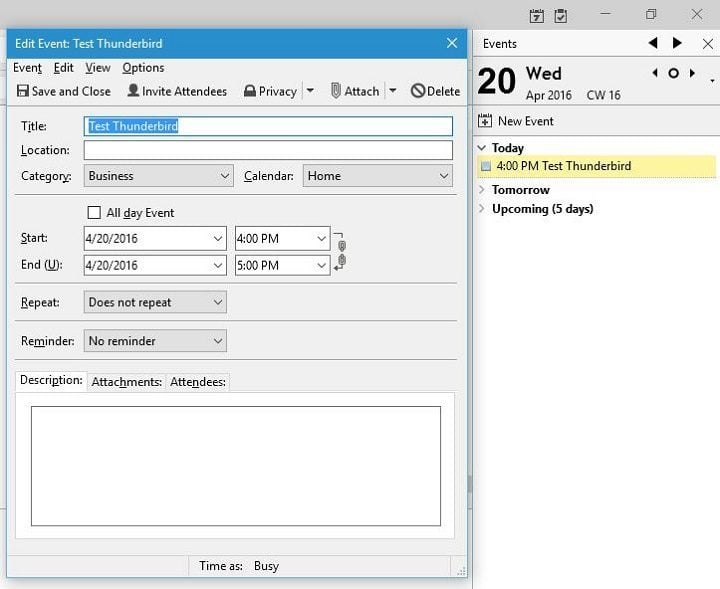The image size is (720, 589).
Task: Open the Attach dropdown arrow
Action: click(x=393, y=91)
